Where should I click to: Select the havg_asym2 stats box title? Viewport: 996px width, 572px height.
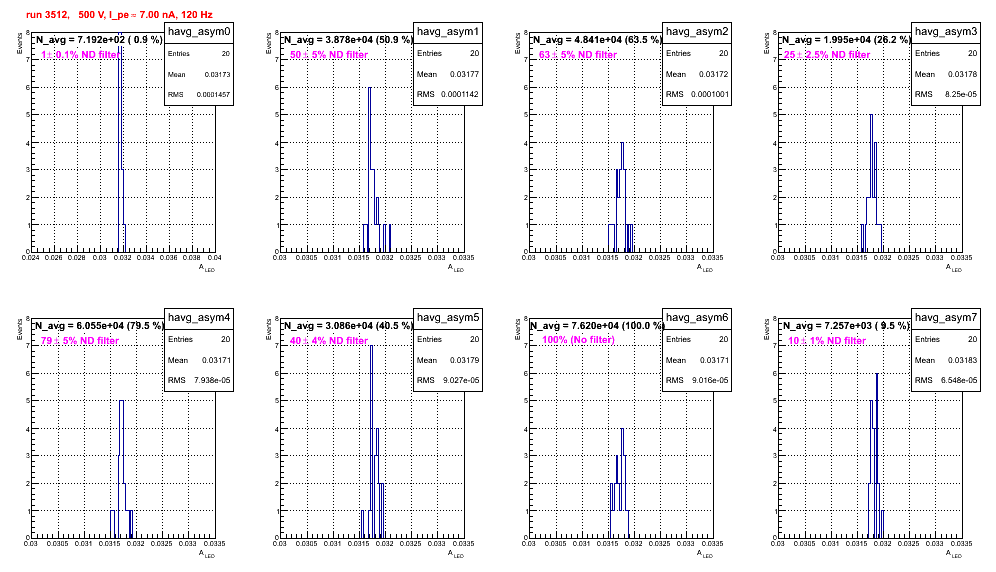coord(697,32)
